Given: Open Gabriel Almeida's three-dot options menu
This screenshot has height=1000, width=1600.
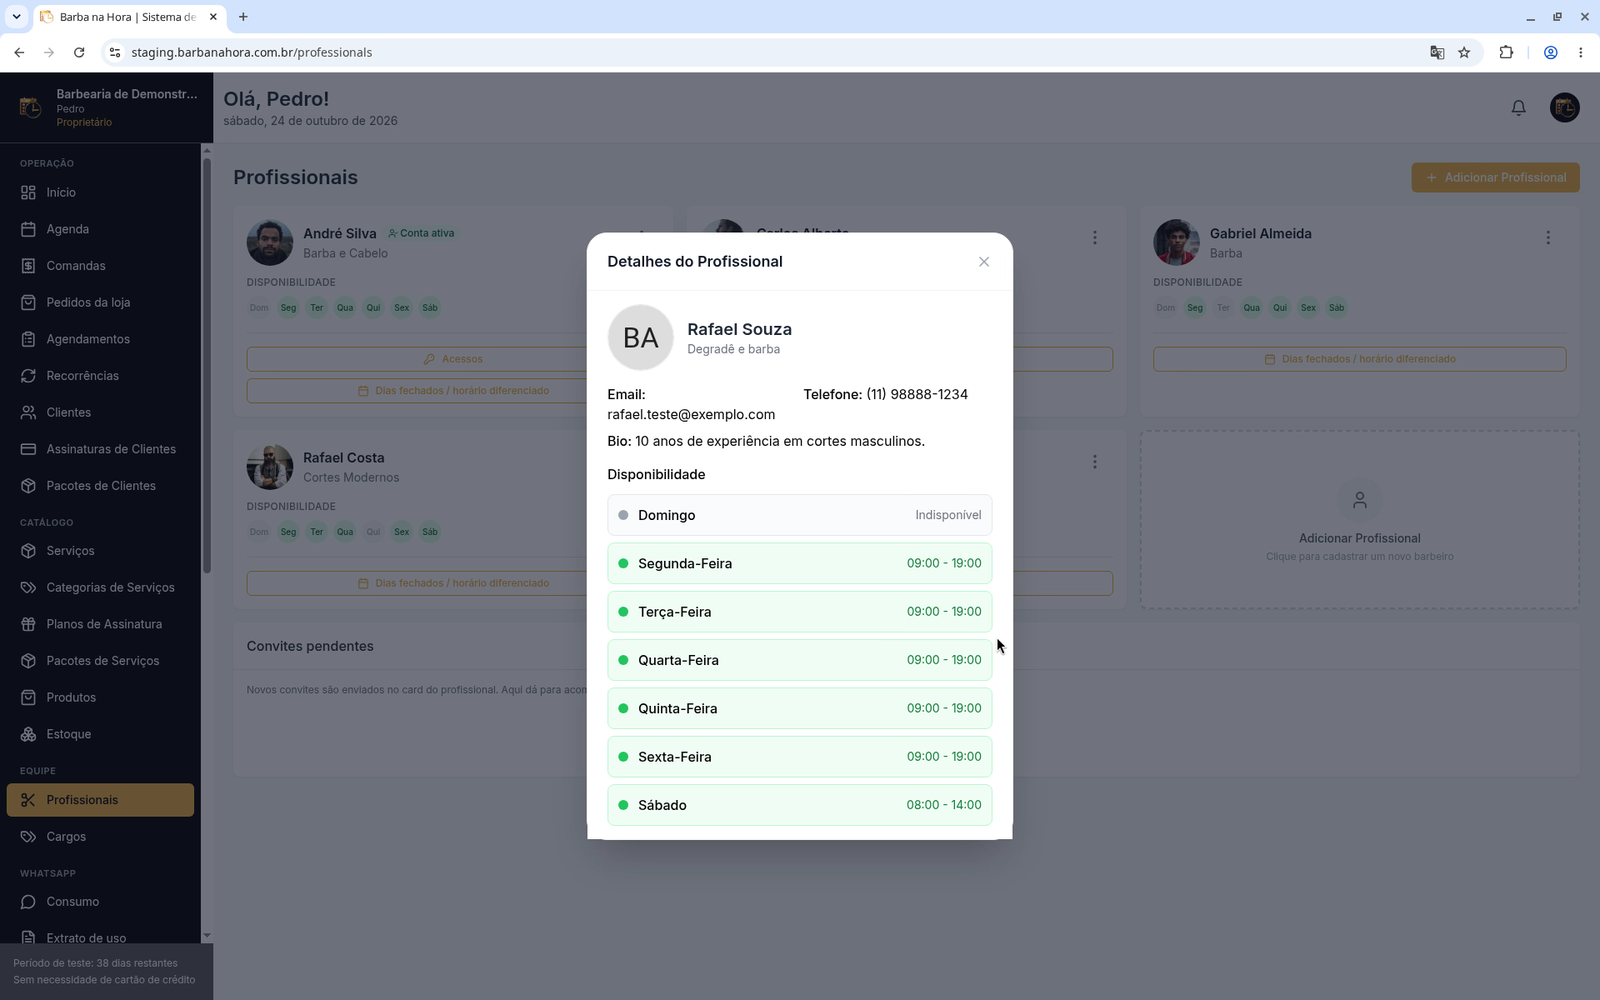Looking at the screenshot, I should tap(1548, 238).
